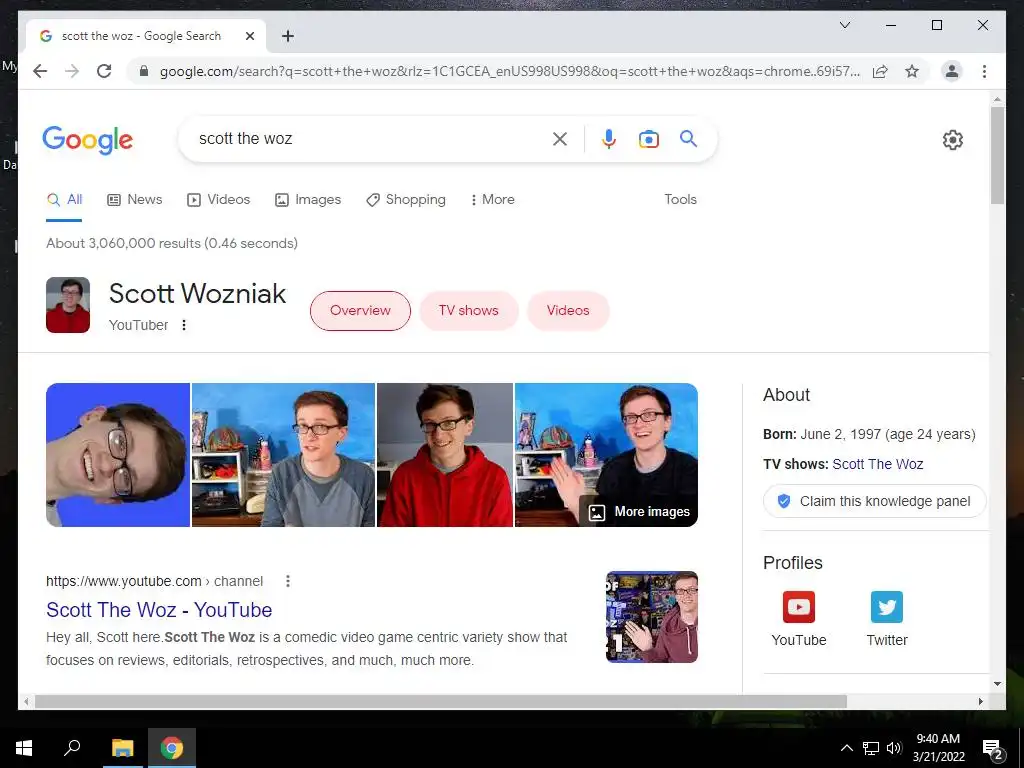View site info via the padlock icon
Image resolution: width=1024 pixels, height=768 pixels.
pos(144,71)
